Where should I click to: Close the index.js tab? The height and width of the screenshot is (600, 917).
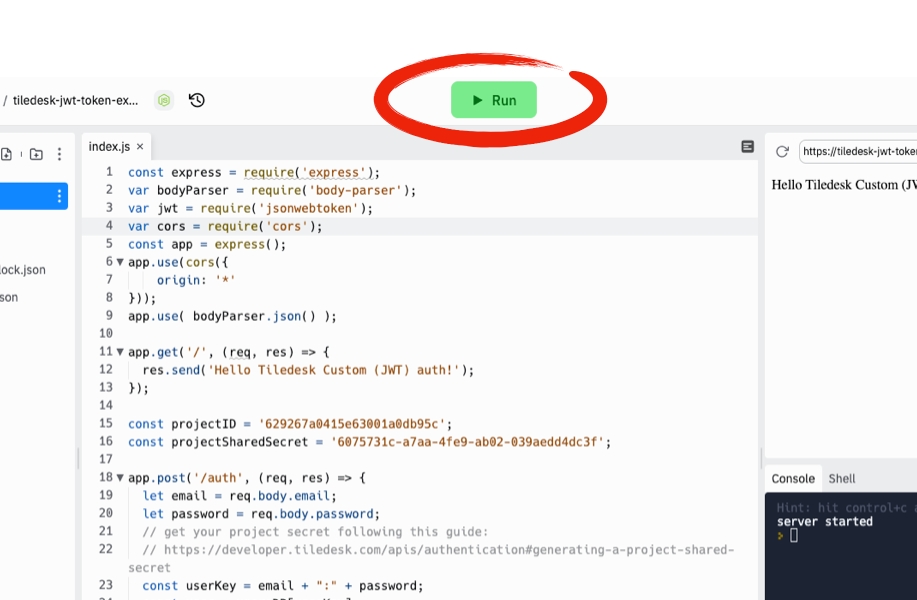tap(140, 147)
